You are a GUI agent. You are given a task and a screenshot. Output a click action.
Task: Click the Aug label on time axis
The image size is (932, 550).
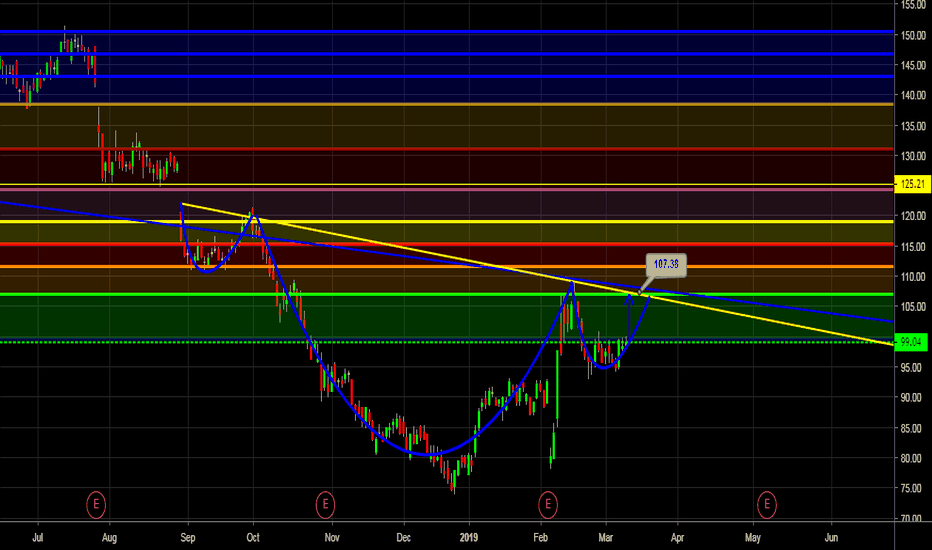(x=109, y=538)
